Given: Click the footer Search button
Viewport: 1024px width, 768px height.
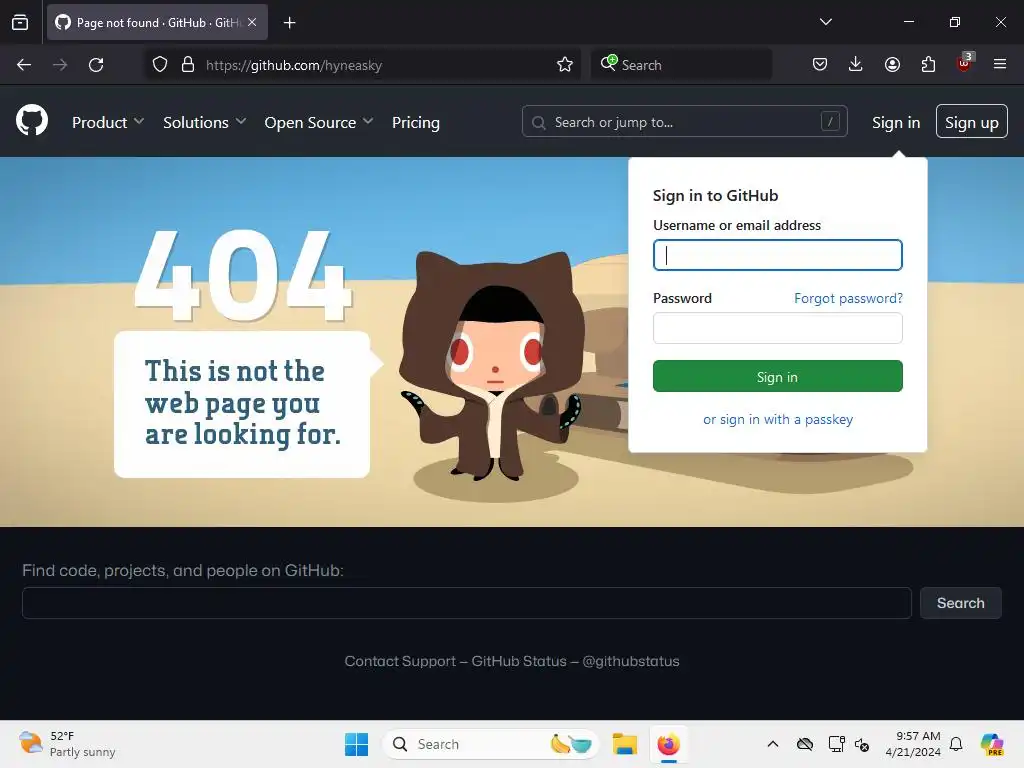Looking at the screenshot, I should pos(960,603).
